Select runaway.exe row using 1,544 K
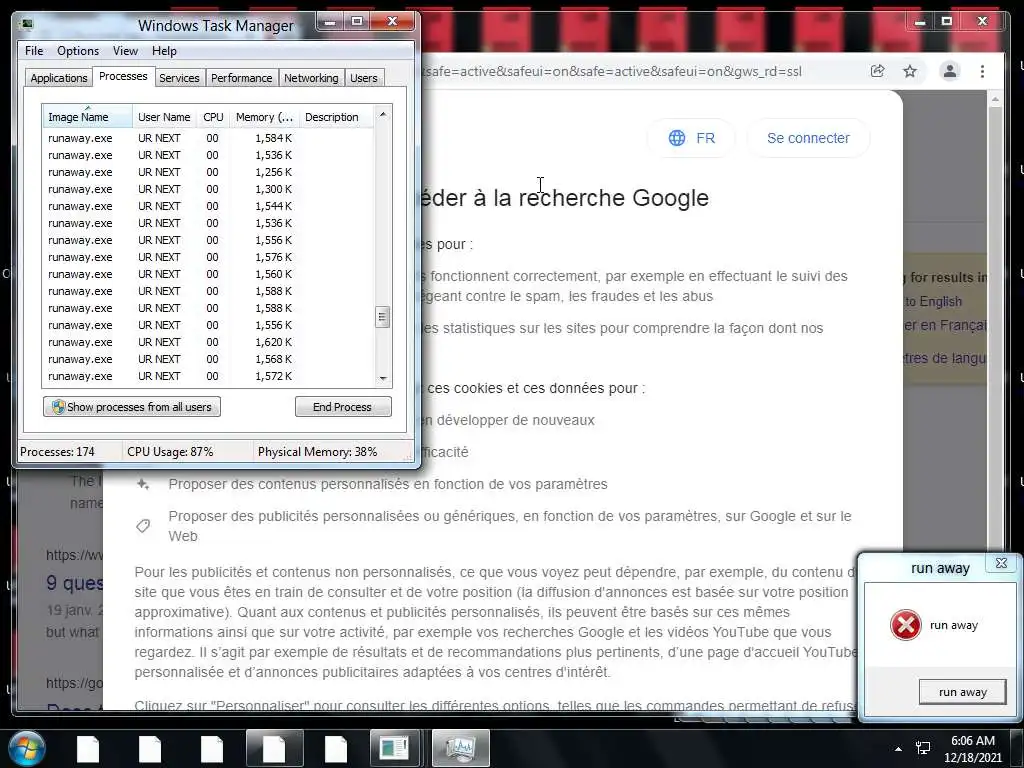Image resolution: width=1024 pixels, height=768 pixels. (x=208, y=206)
